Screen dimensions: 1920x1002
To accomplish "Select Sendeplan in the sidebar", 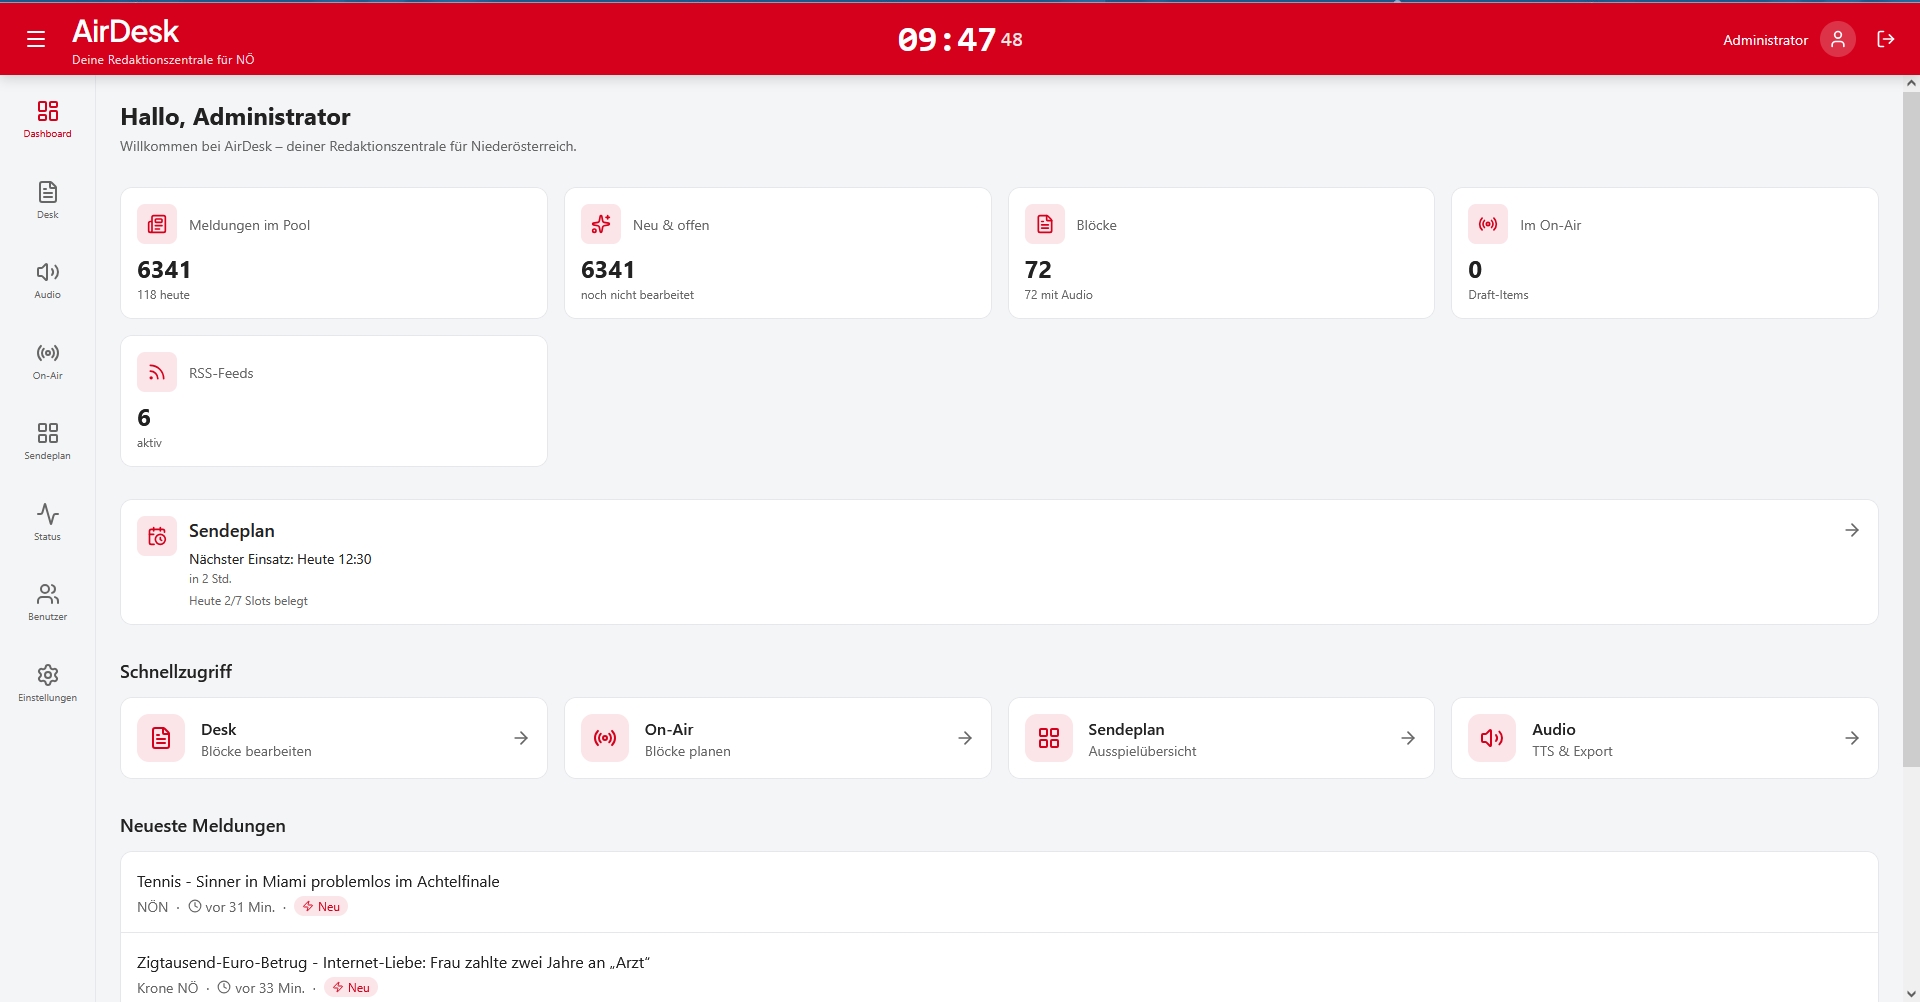I will [x=47, y=441].
